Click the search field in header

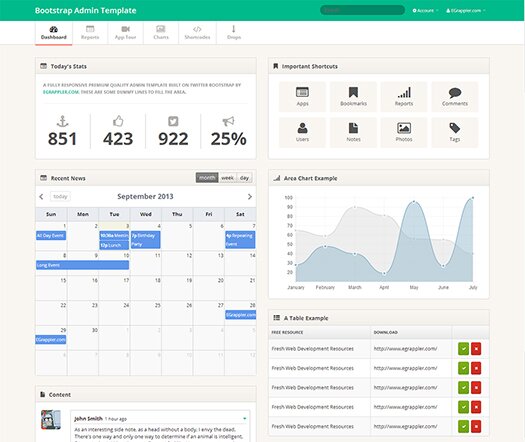[362, 10]
